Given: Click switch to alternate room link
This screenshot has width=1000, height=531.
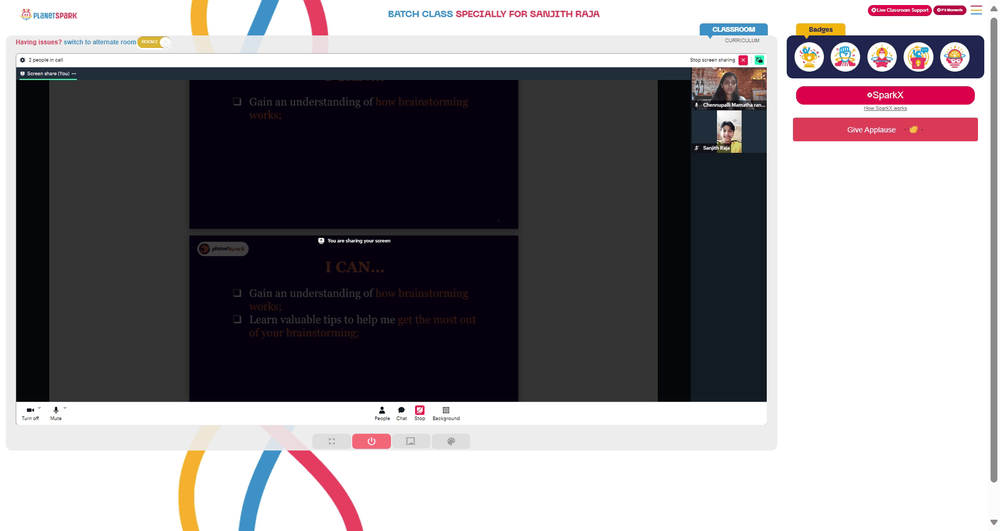Looking at the screenshot, I should coord(99,42).
